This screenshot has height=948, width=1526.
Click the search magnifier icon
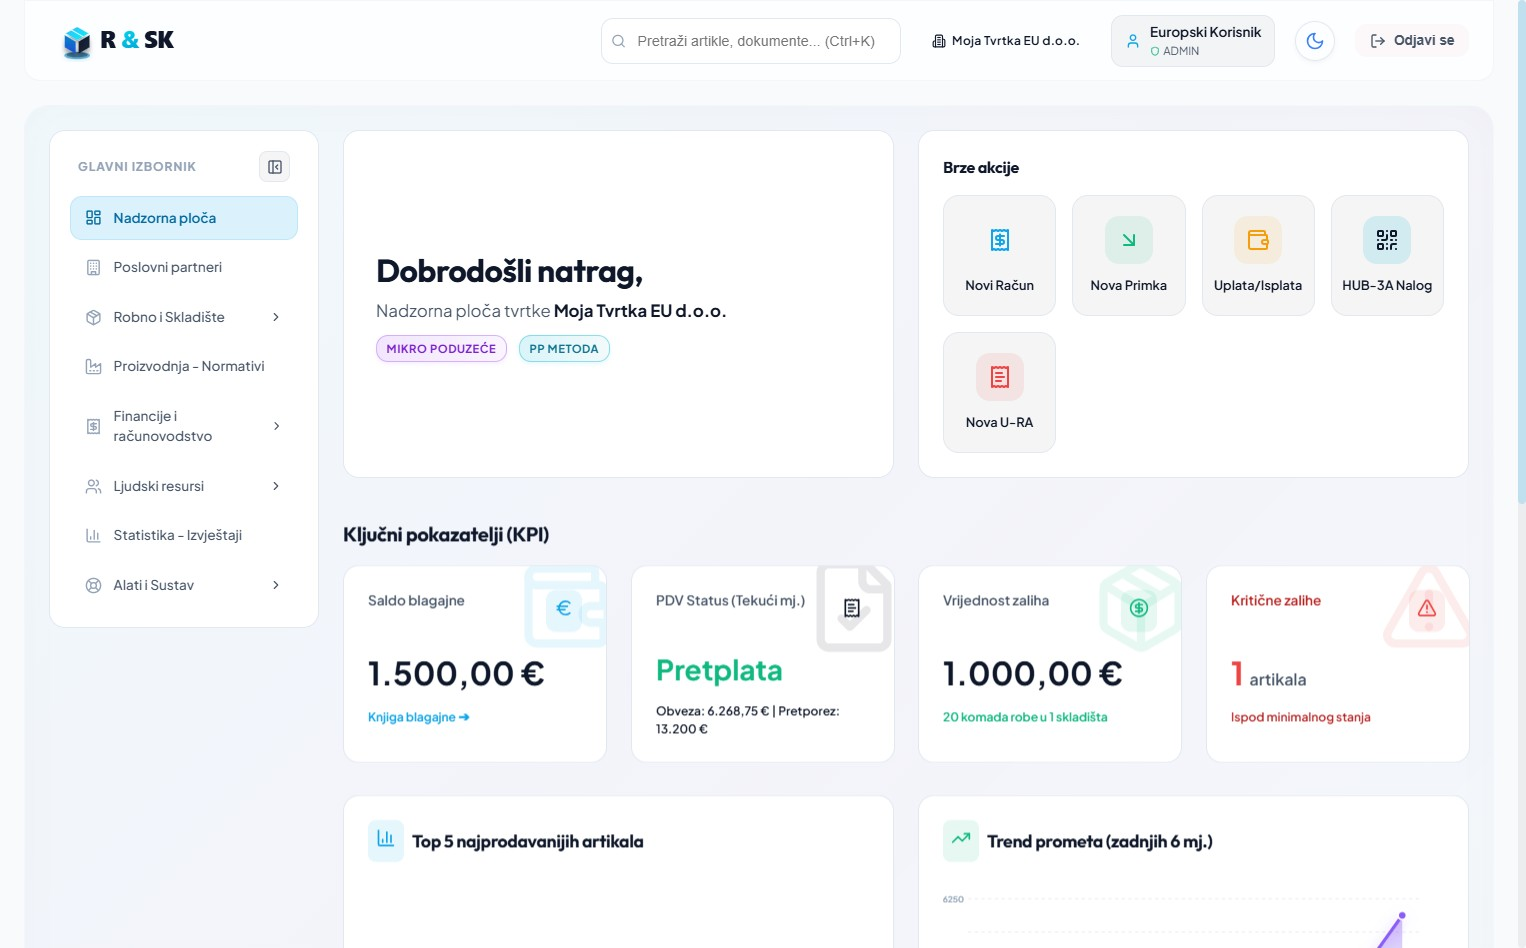click(x=619, y=41)
